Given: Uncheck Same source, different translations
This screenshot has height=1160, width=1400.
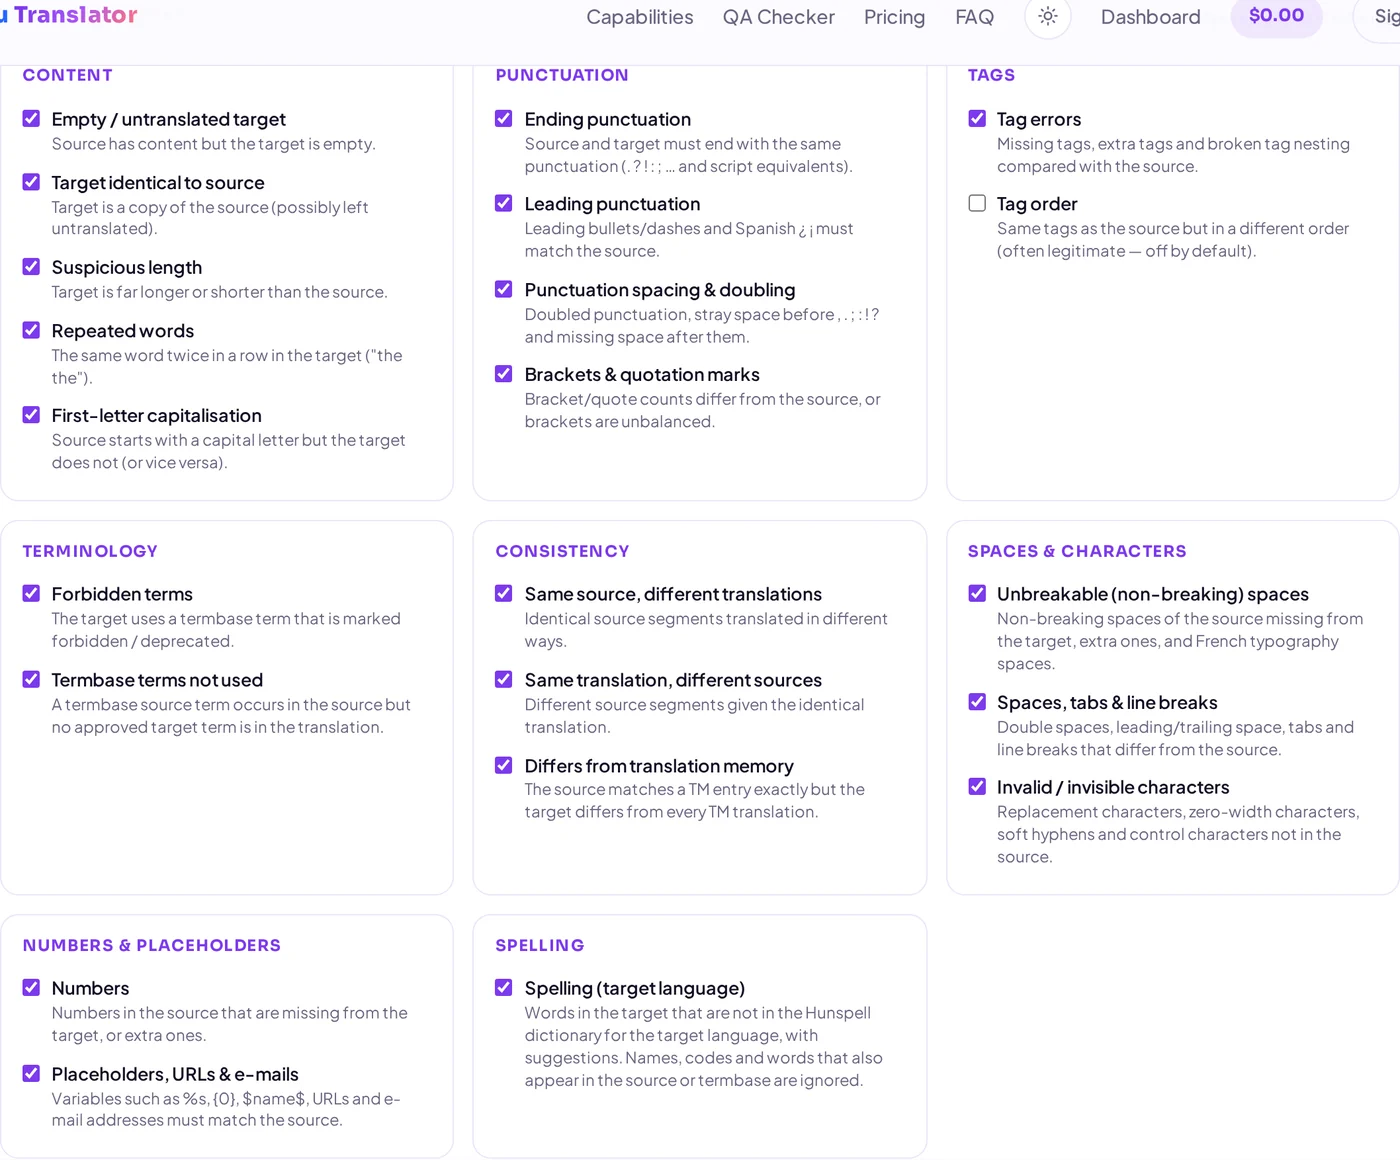Looking at the screenshot, I should click(x=504, y=593).
